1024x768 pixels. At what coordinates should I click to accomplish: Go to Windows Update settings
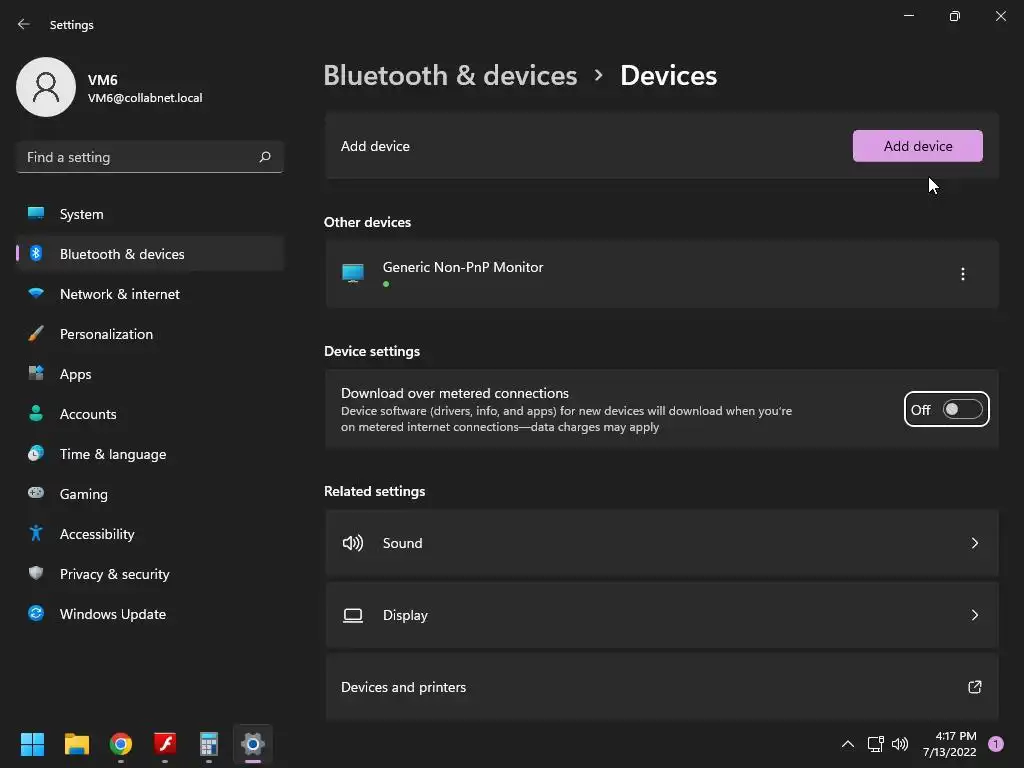pyautogui.click(x=113, y=614)
